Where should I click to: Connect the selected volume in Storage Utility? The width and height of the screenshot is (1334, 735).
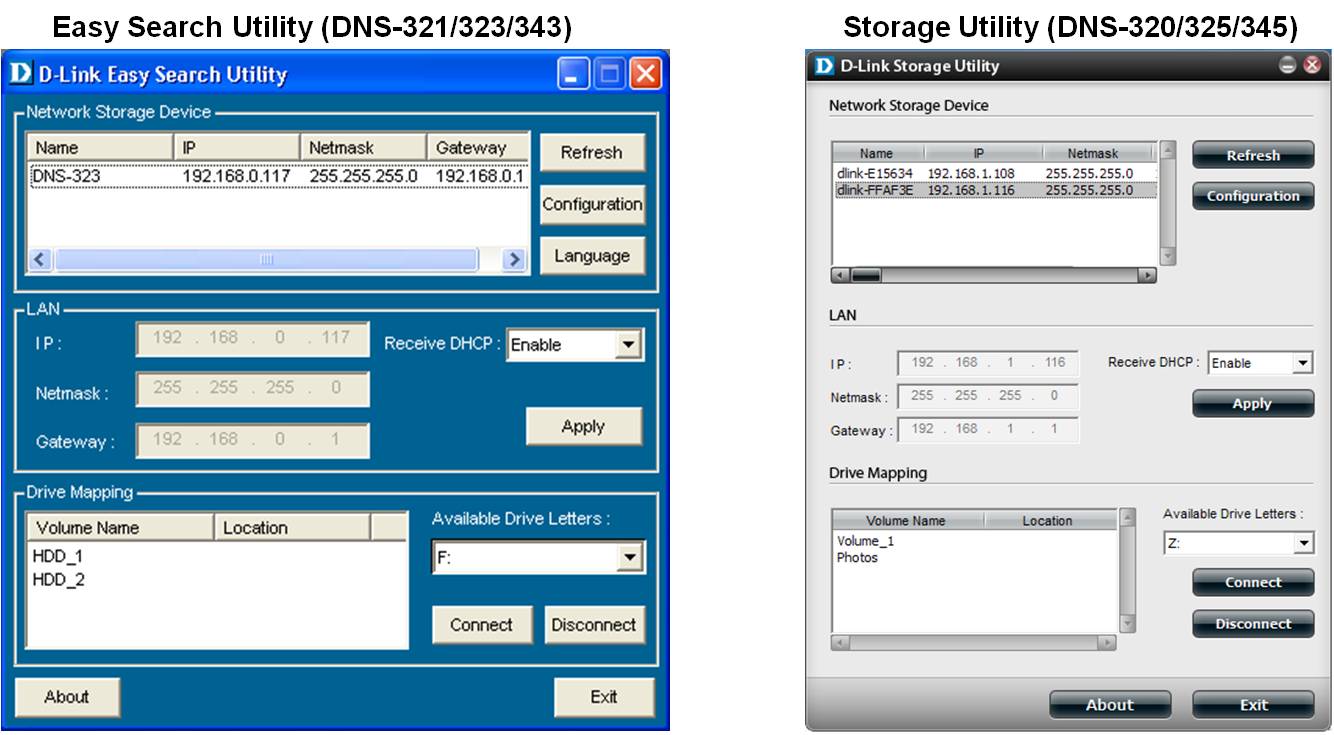point(1252,582)
